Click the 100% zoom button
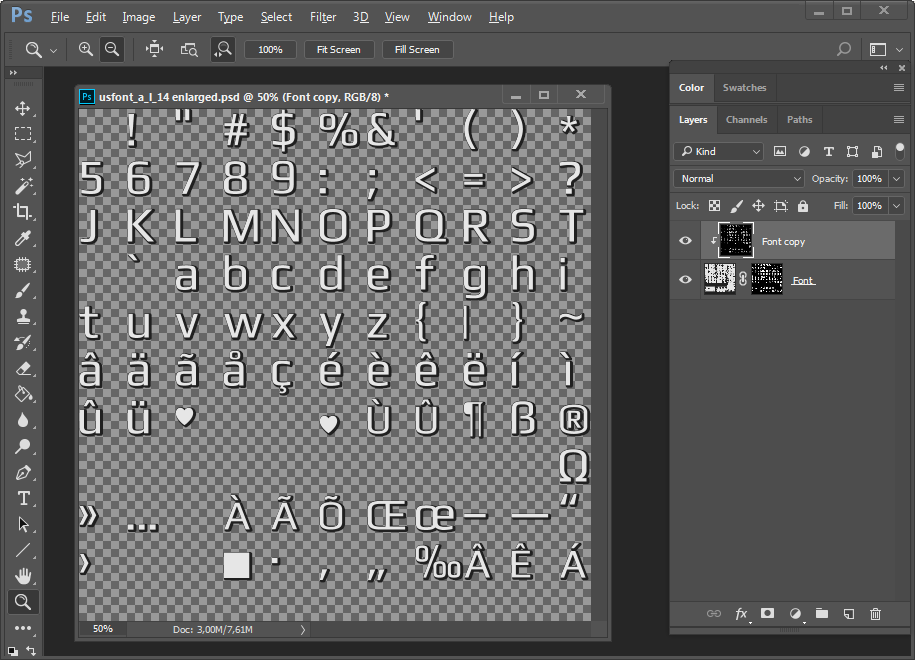Viewport: 915px width, 660px height. (270, 50)
